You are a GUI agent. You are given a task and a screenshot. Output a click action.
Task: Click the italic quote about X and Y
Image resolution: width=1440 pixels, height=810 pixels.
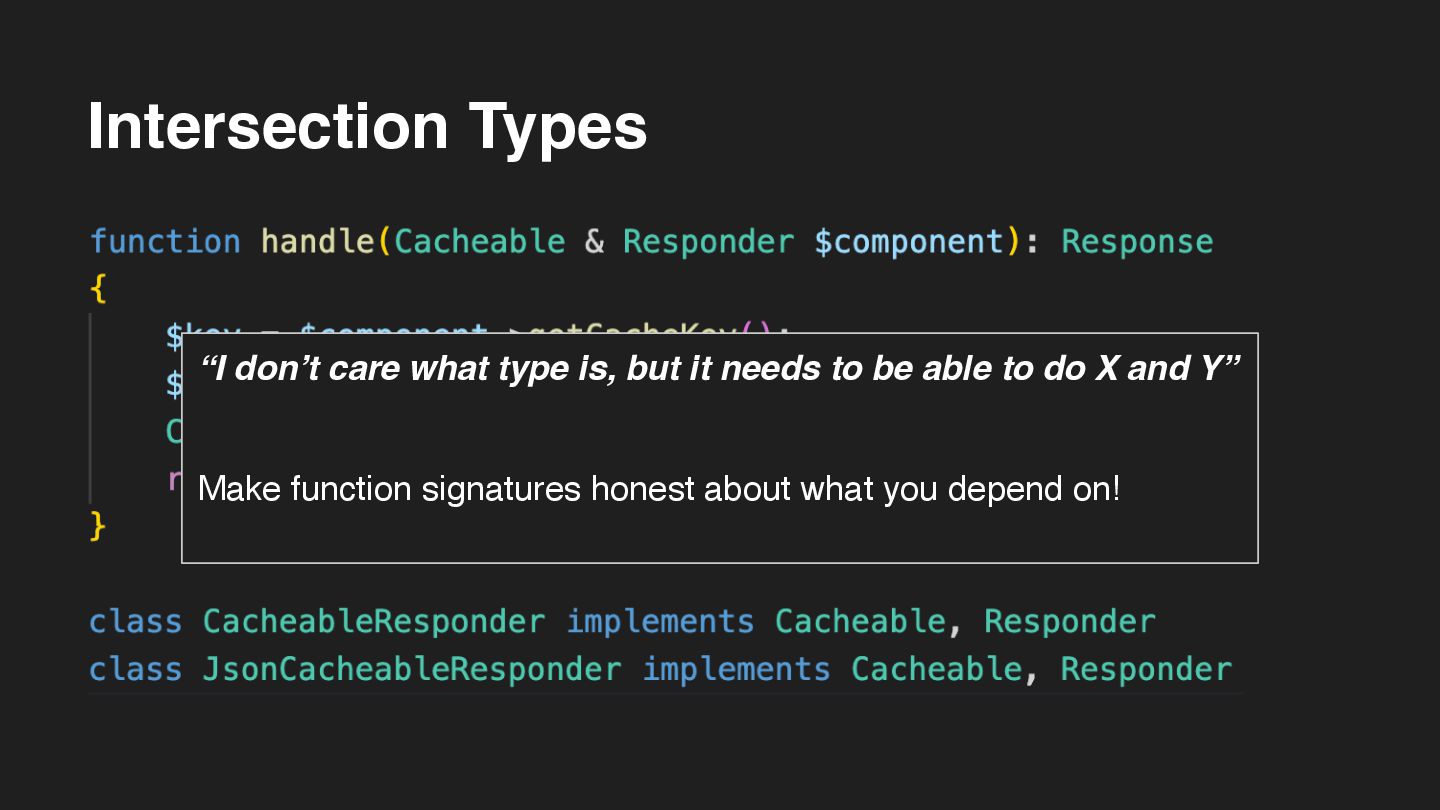click(x=719, y=369)
